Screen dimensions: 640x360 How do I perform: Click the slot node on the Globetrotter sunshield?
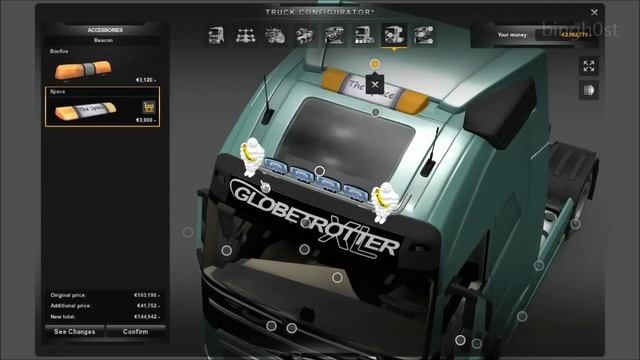pyautogui.click(x=305, y=223)
